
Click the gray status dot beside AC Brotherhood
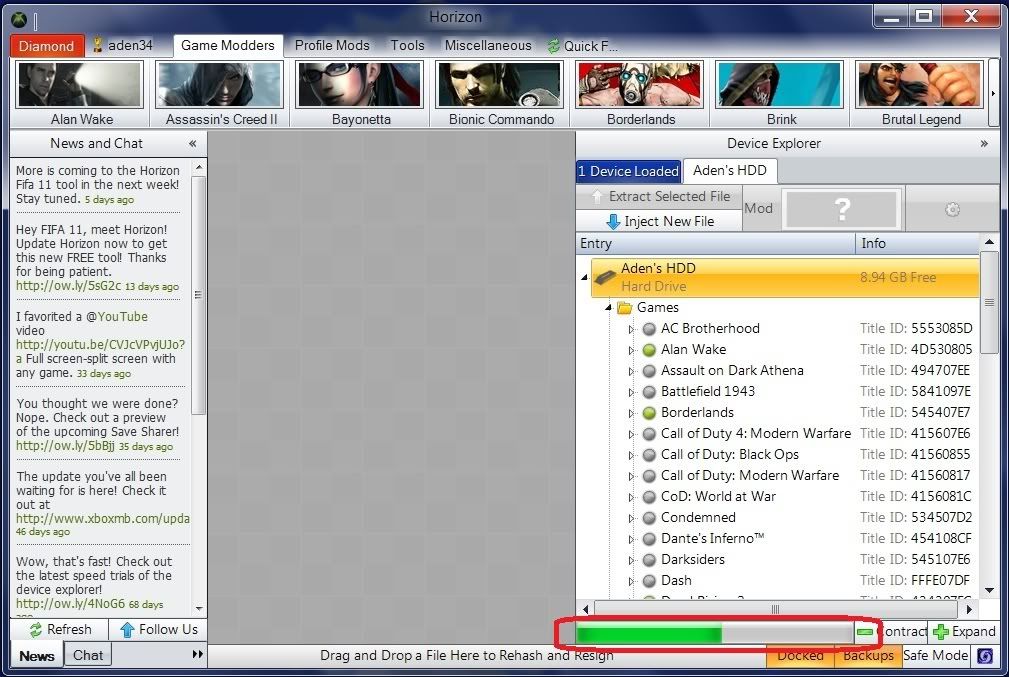coord(649,329)
